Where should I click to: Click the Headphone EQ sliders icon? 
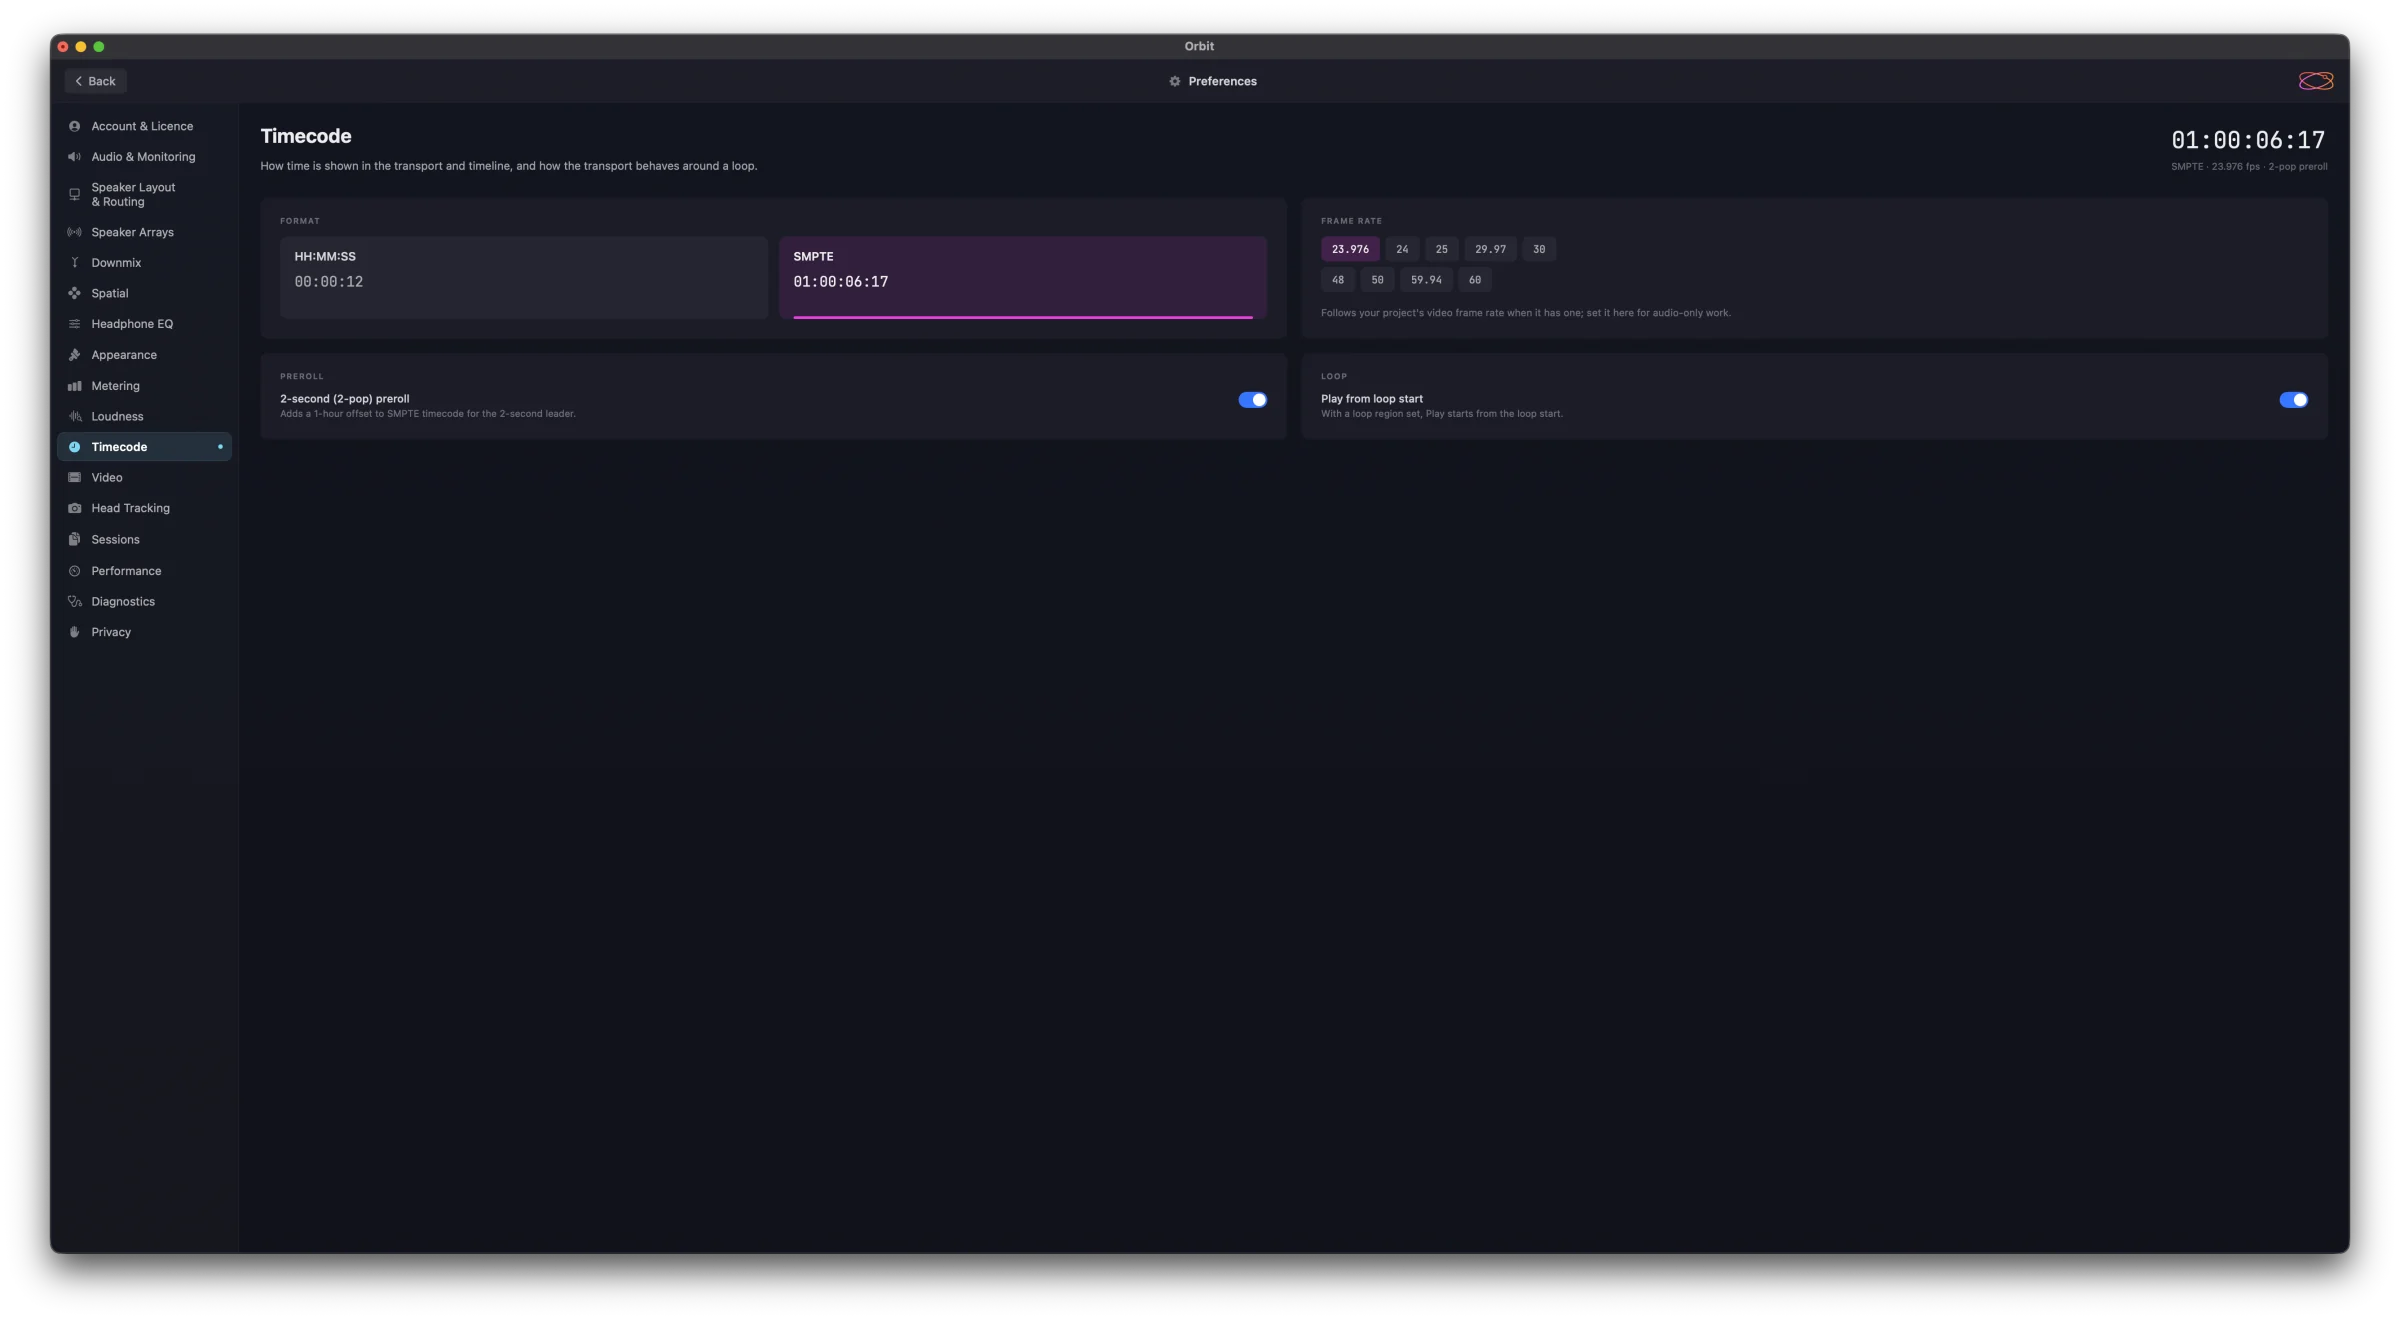point(74,324)
